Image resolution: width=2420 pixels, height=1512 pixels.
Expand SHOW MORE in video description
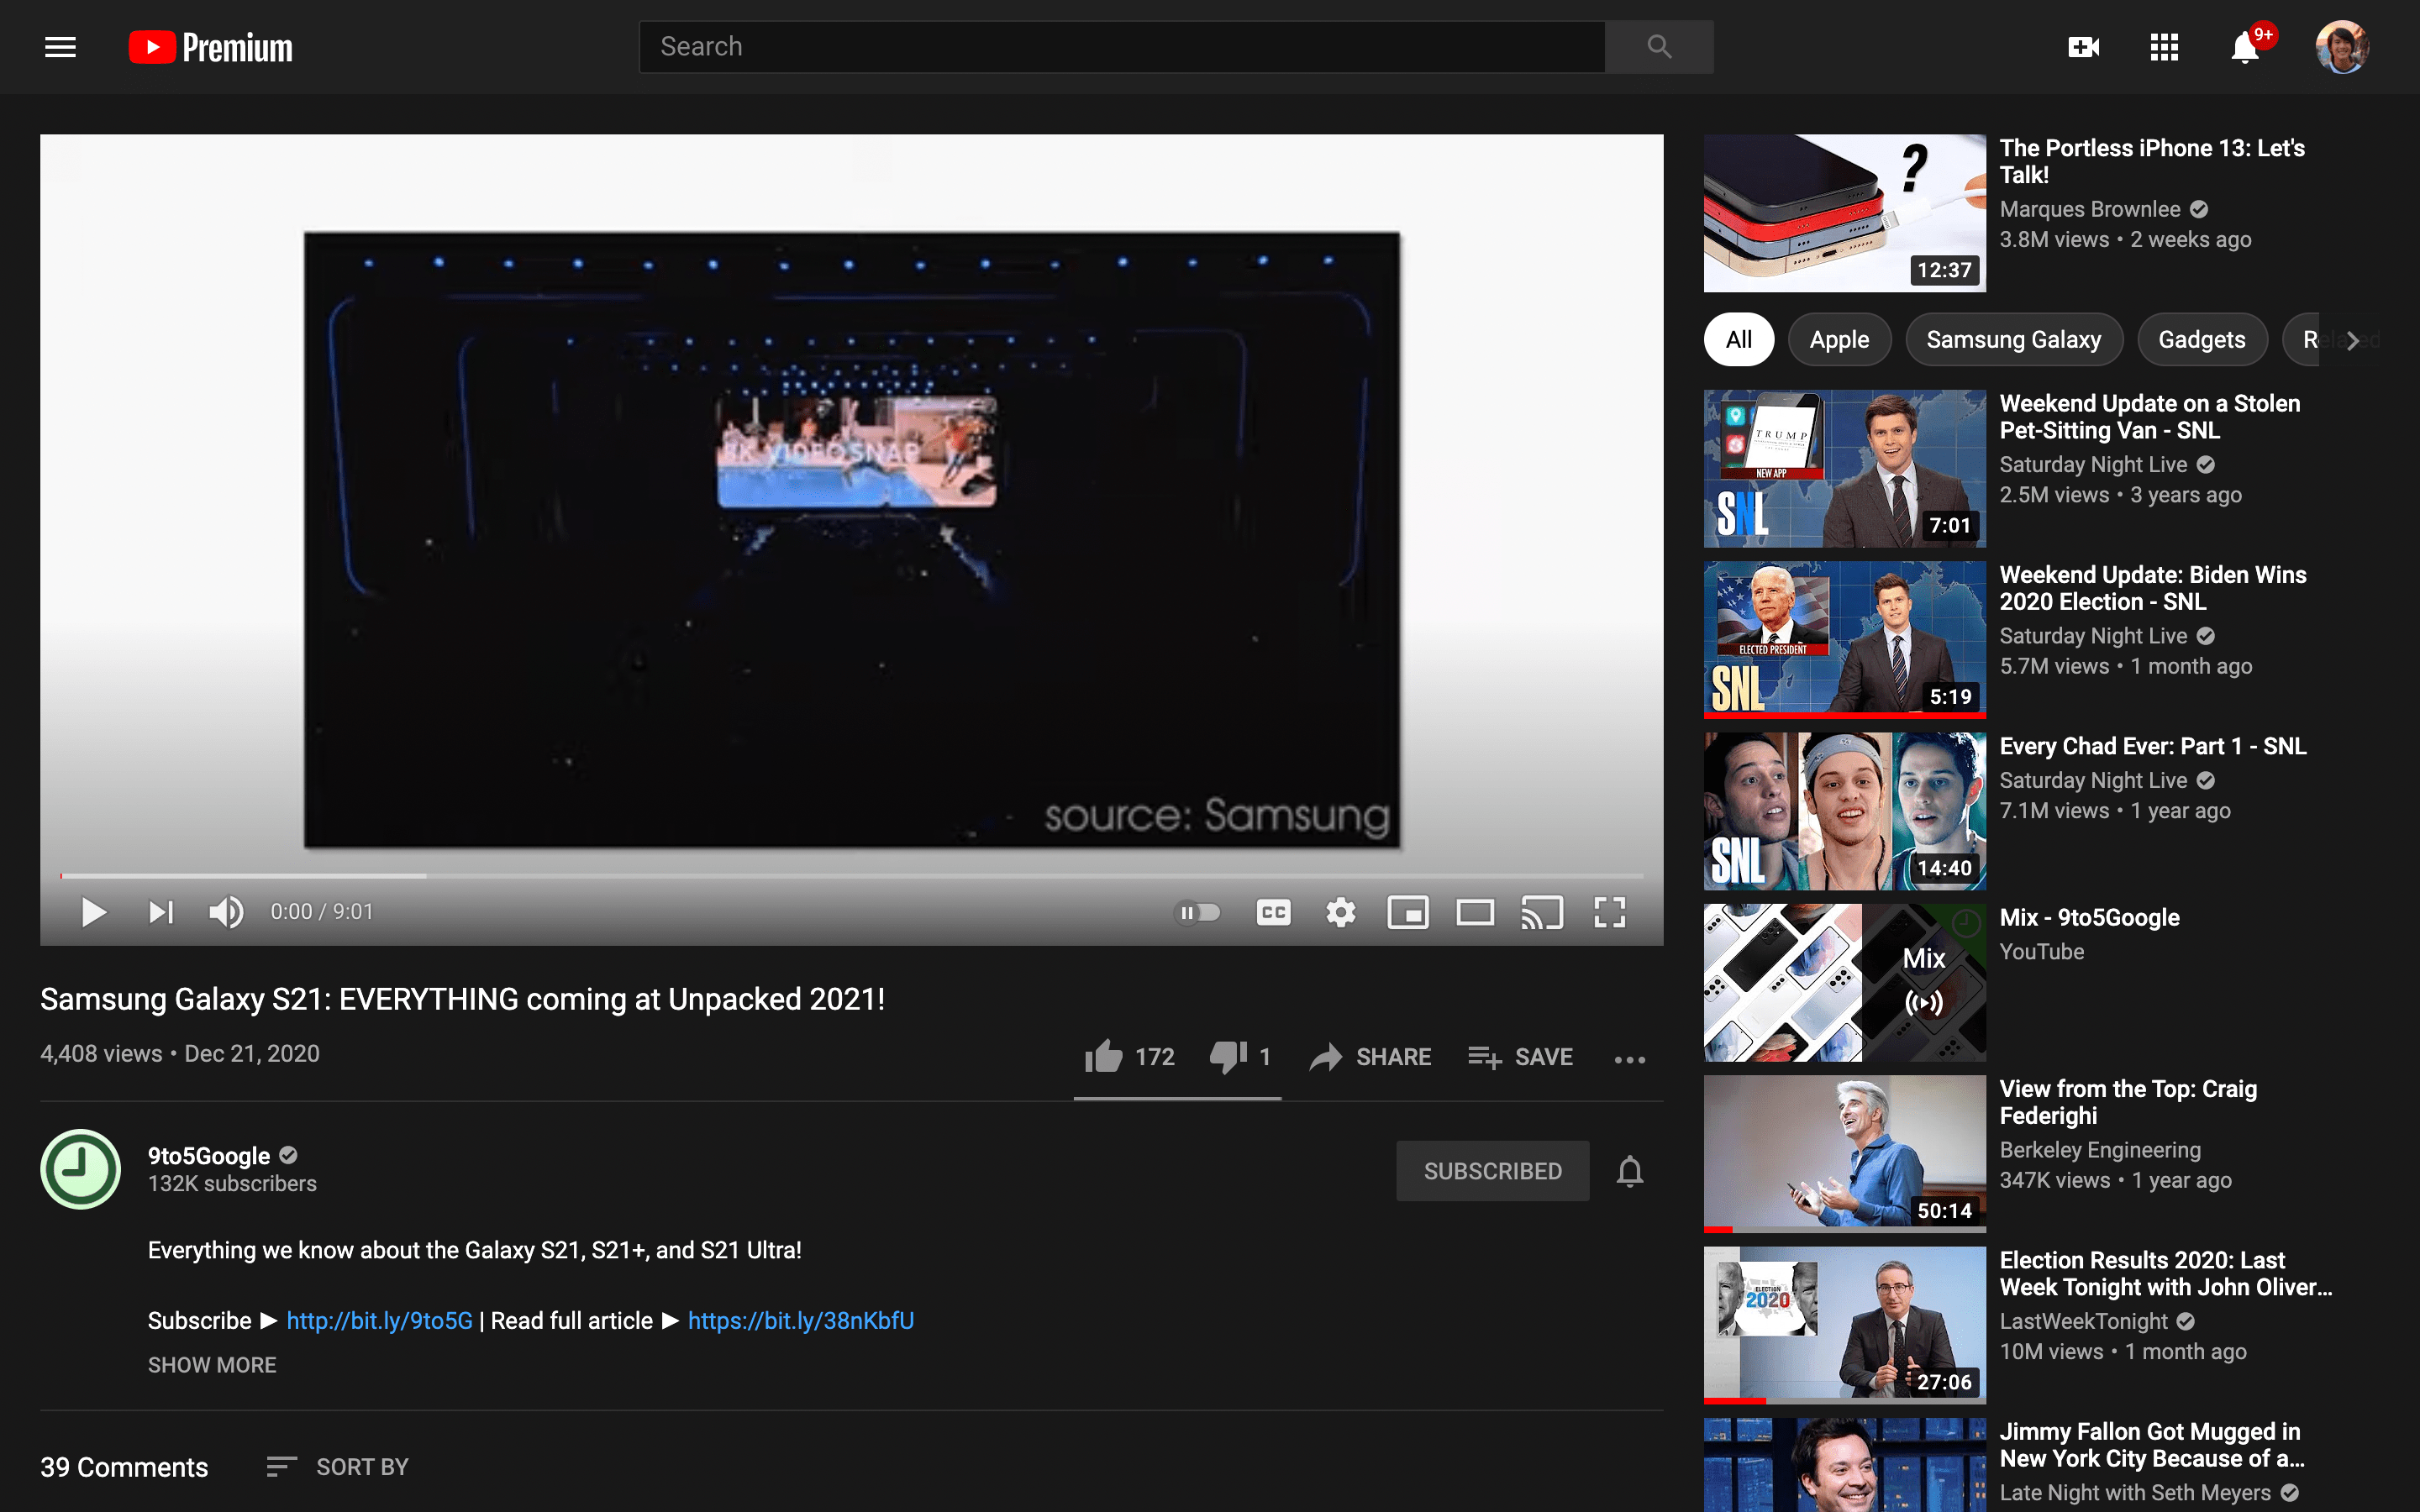pos(211,1364)
